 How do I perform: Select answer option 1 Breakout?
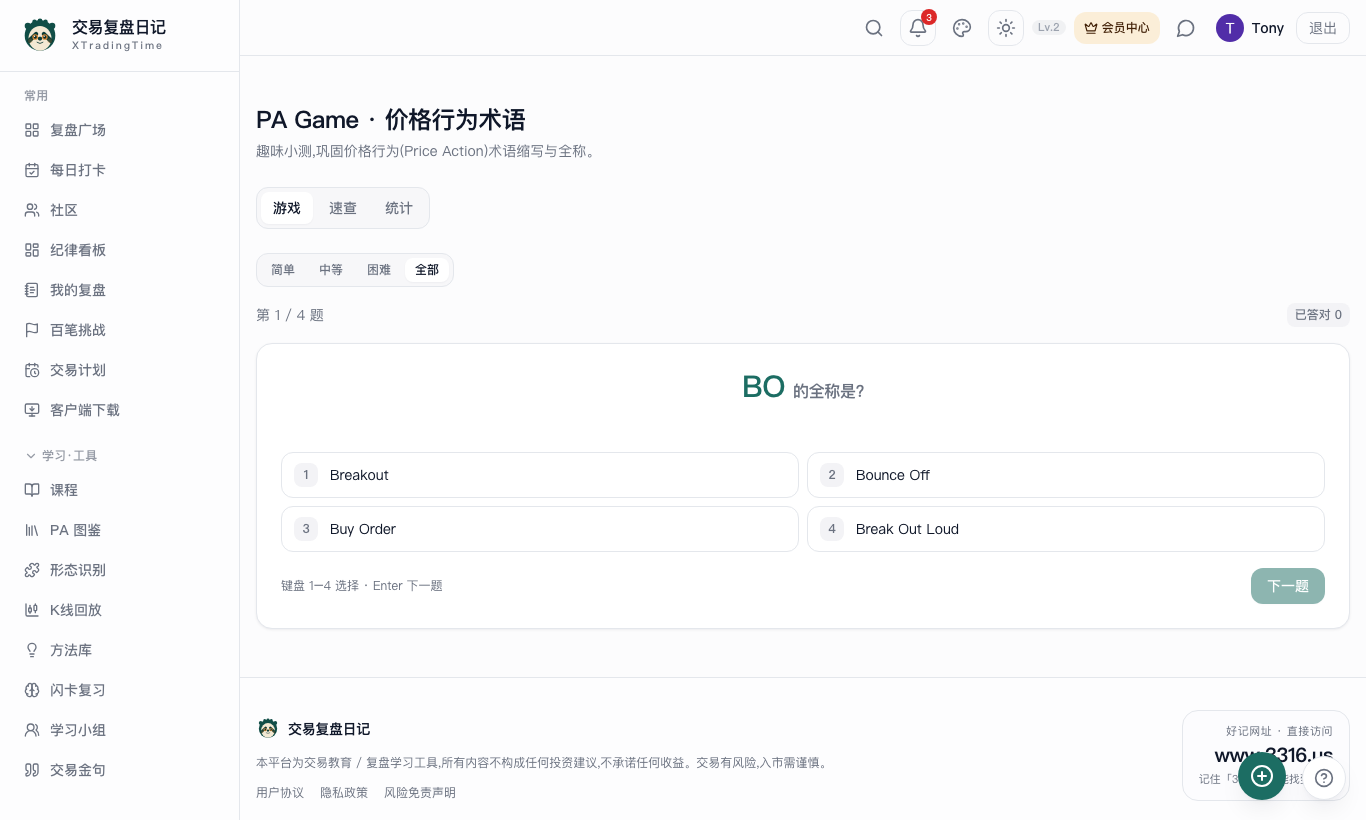[x=540, y=475]
